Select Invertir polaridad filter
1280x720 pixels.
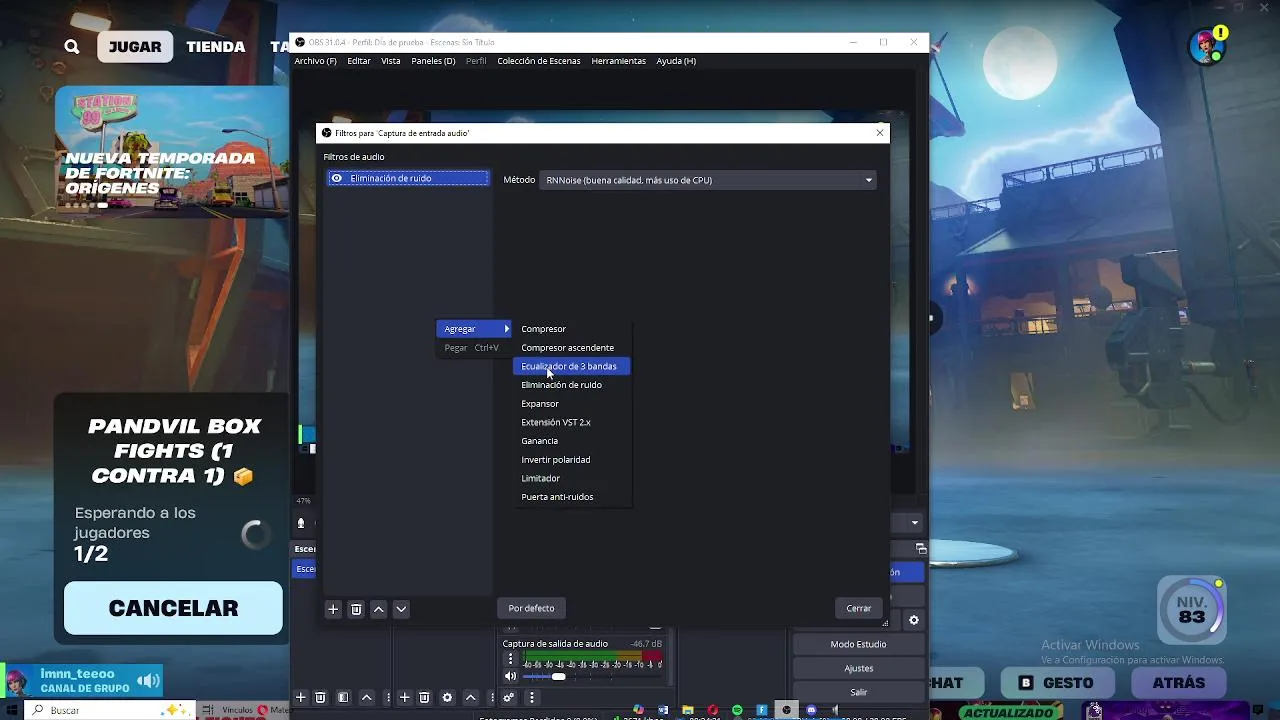(x=572, y=460)
